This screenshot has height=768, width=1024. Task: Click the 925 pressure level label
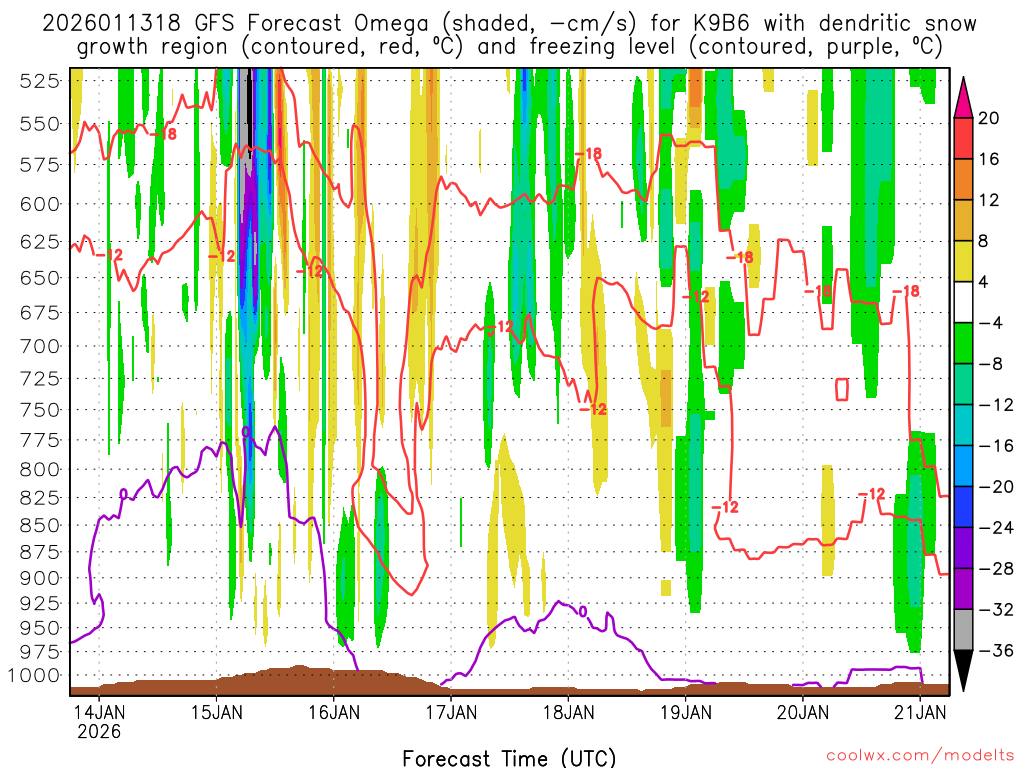pos(40,603)
